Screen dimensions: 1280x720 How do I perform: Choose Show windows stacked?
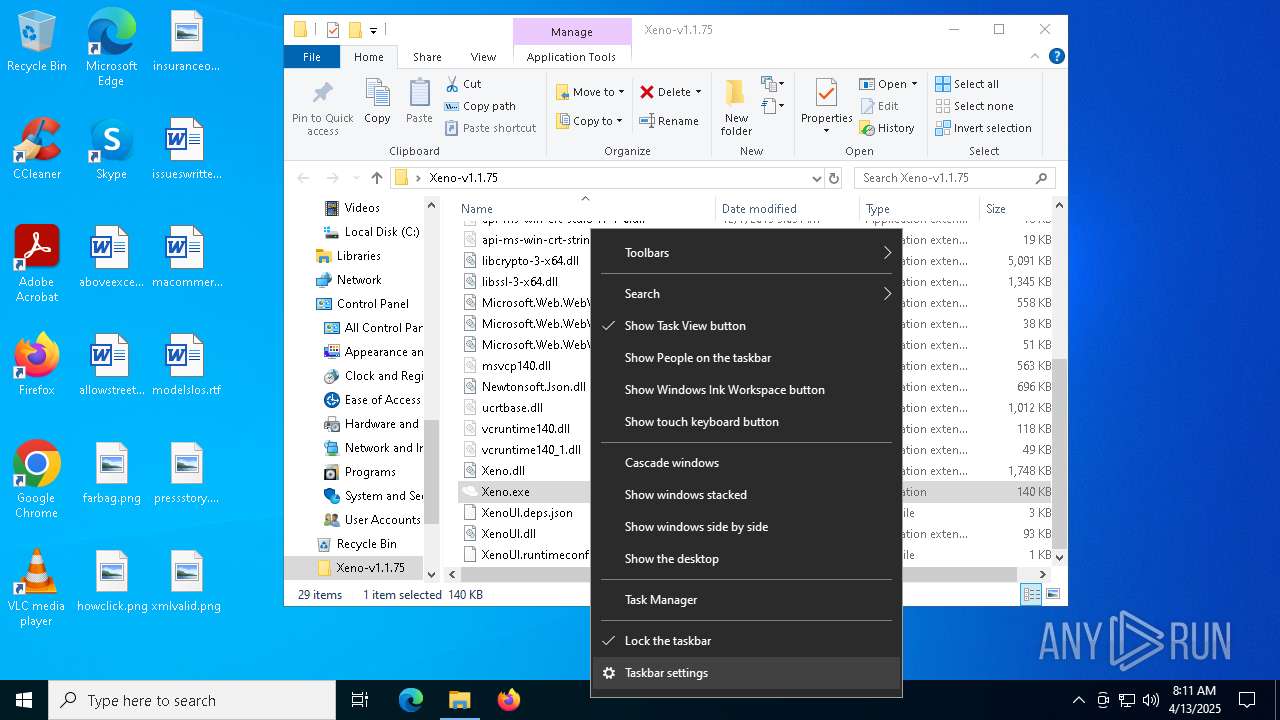pyautogui.click(x=746, y=495)
